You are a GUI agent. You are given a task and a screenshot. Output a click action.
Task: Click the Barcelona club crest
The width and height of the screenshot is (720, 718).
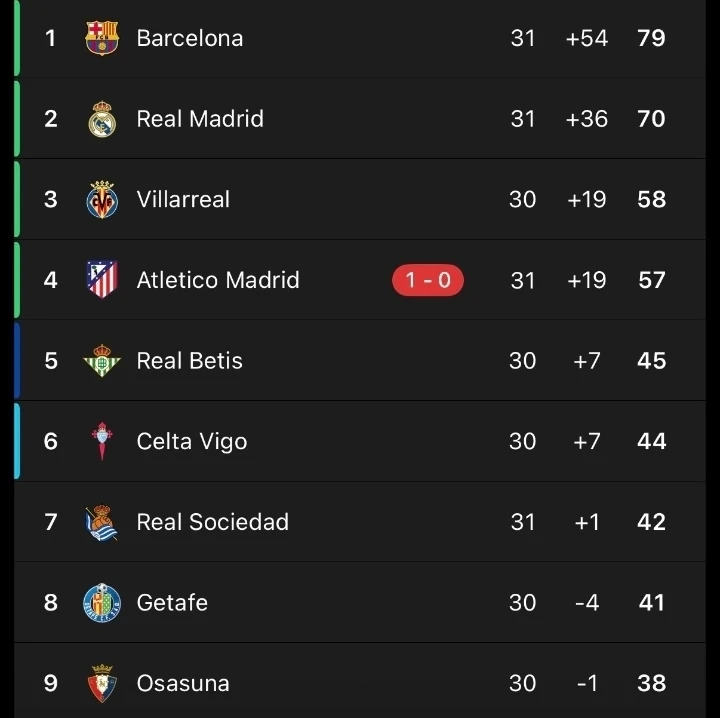pos(102,38)
